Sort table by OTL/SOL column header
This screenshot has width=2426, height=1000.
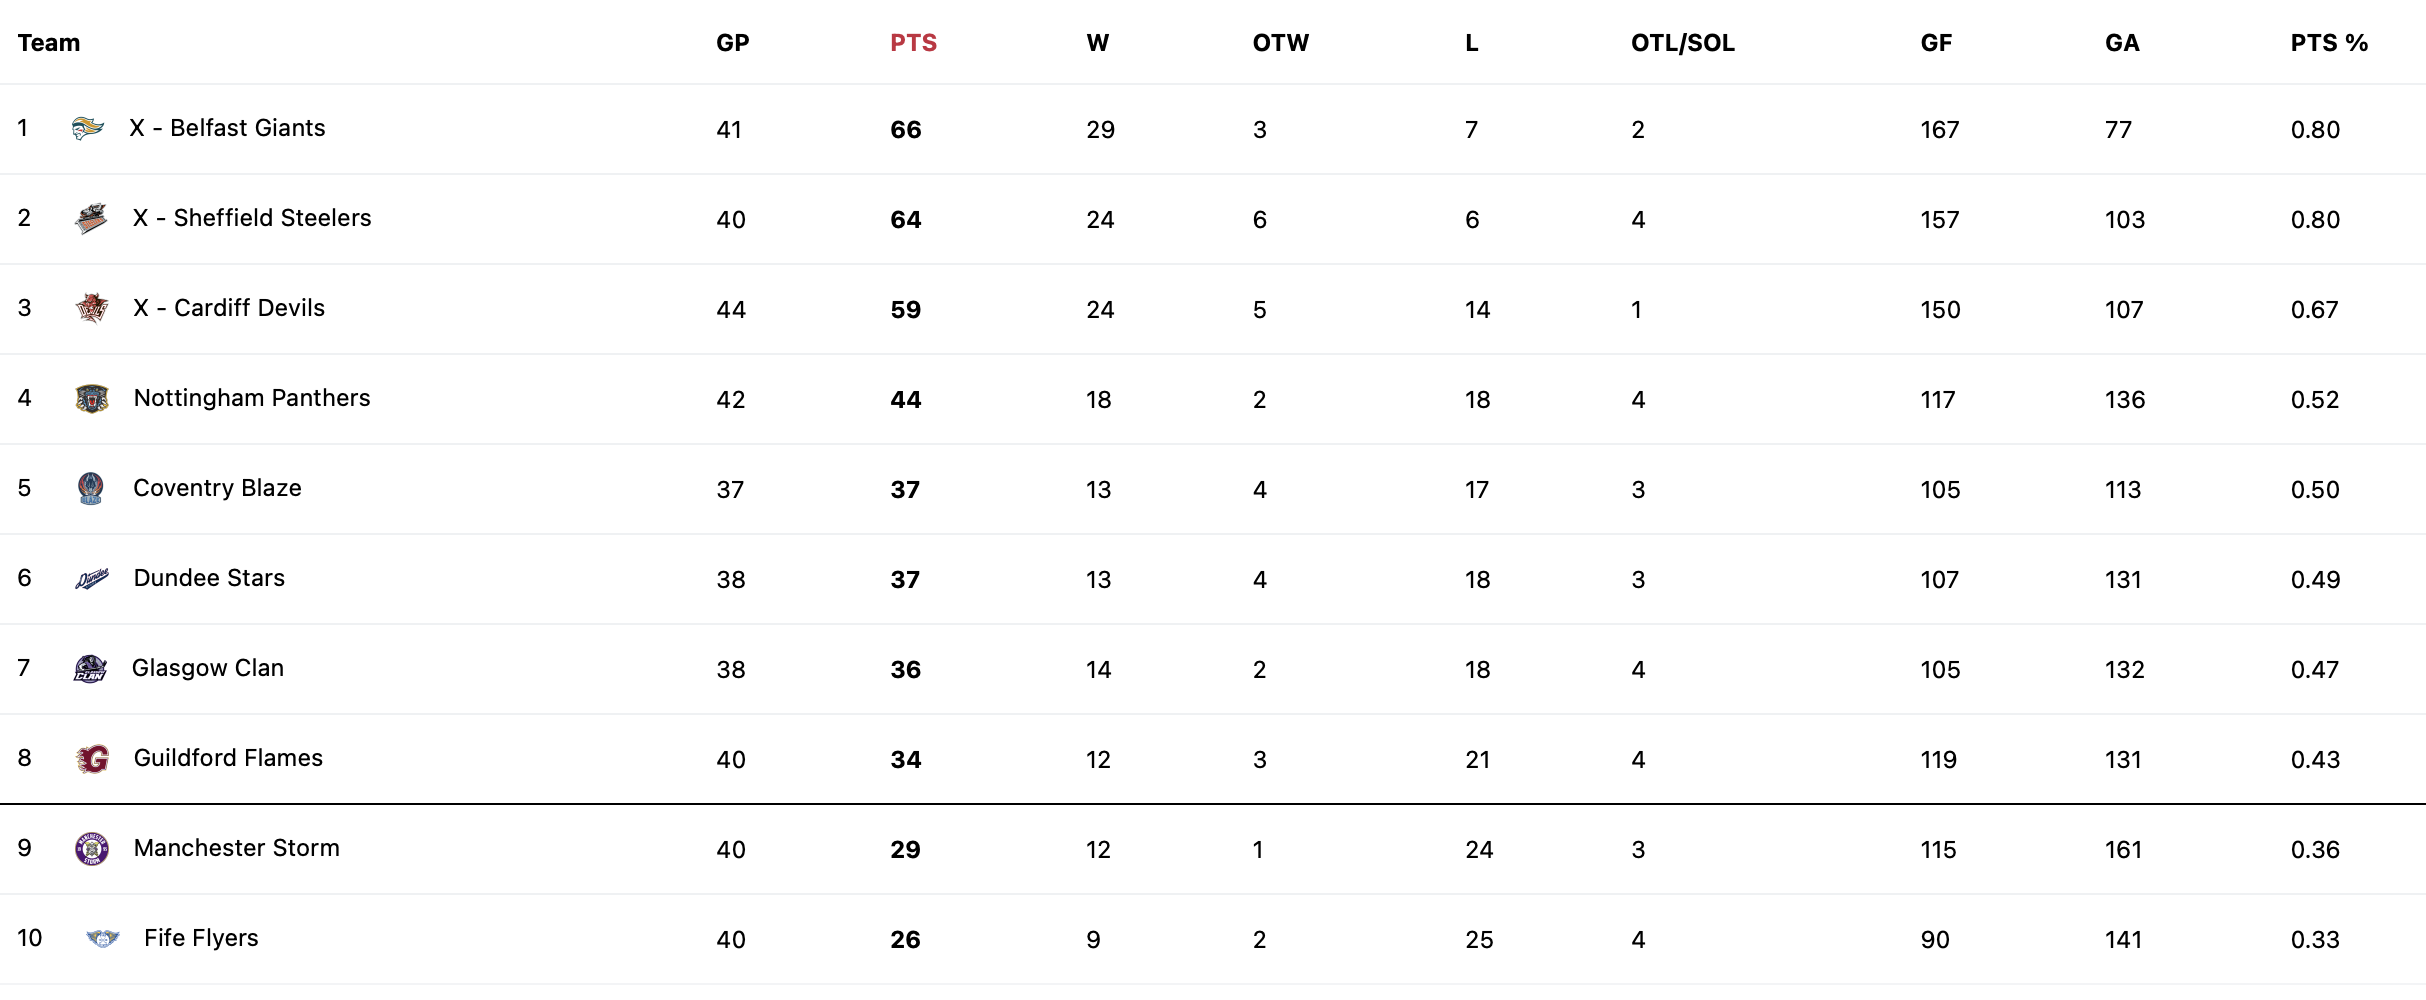pos(1683,43)
